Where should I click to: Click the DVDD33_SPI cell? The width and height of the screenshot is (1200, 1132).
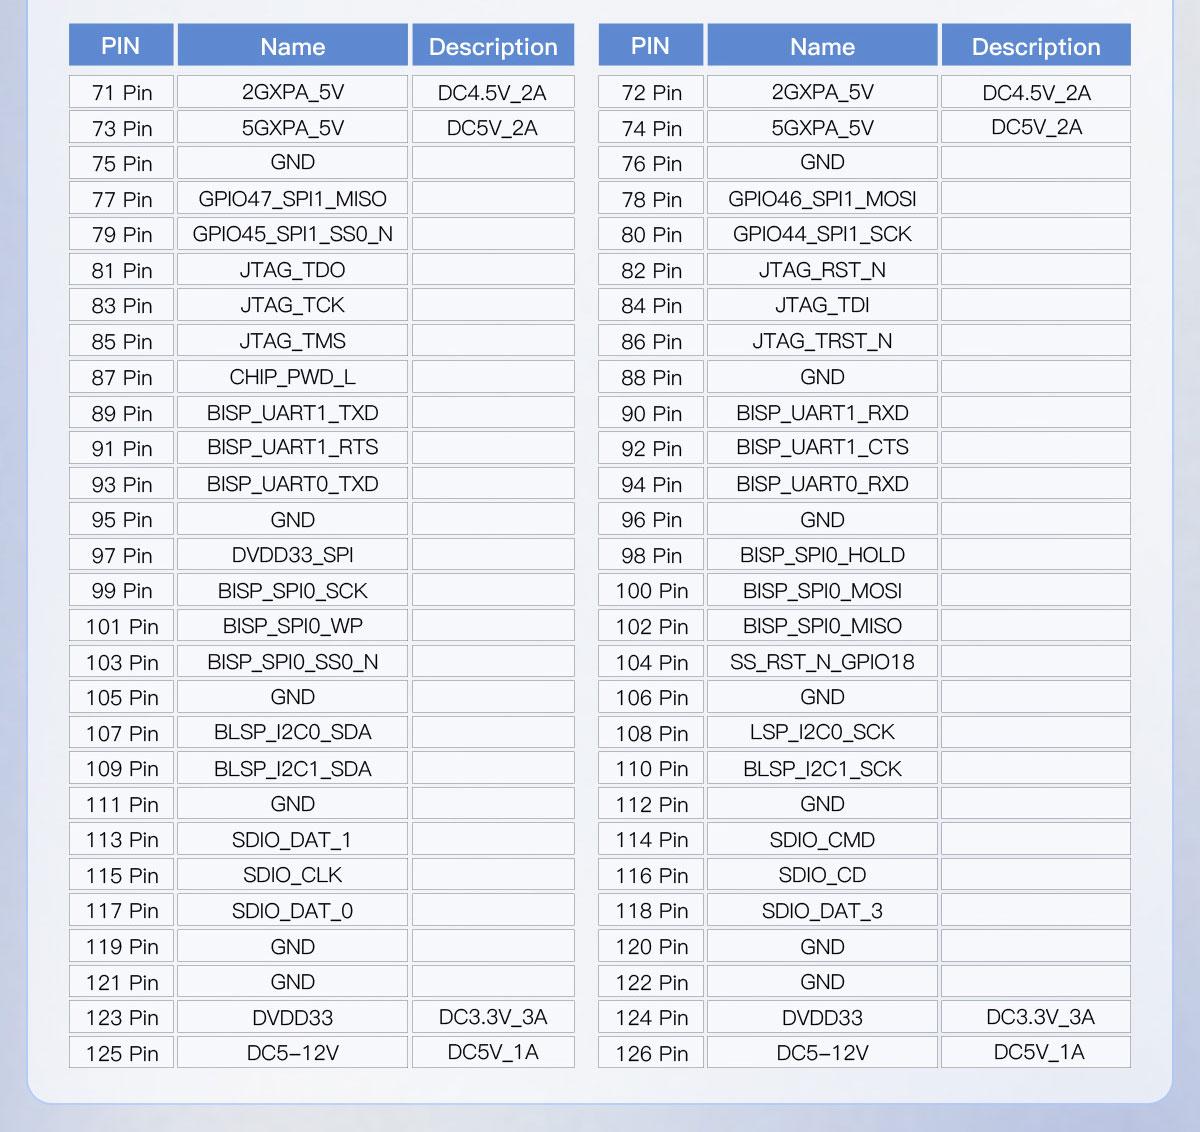(x=292, y=555)
